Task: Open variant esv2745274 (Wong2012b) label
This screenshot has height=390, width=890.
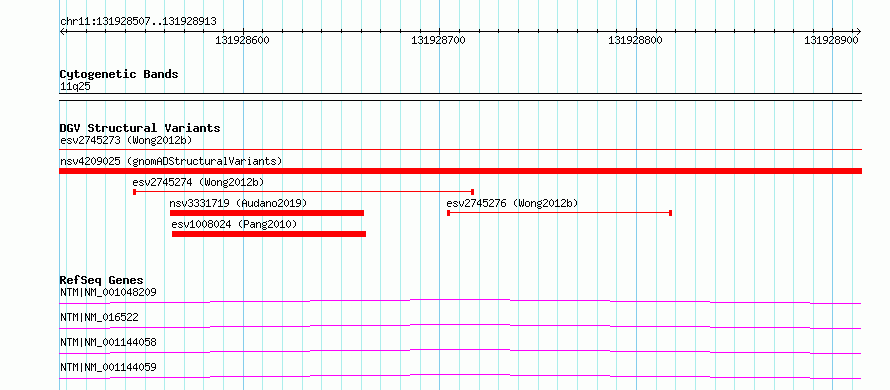Action: [199, 182]
